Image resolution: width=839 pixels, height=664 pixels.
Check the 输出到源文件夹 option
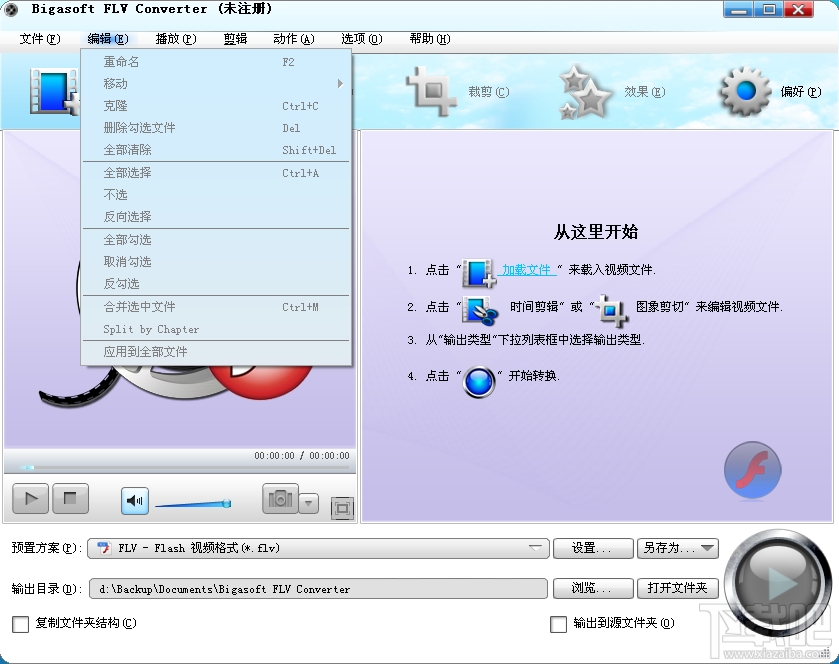tap(558, 623)
